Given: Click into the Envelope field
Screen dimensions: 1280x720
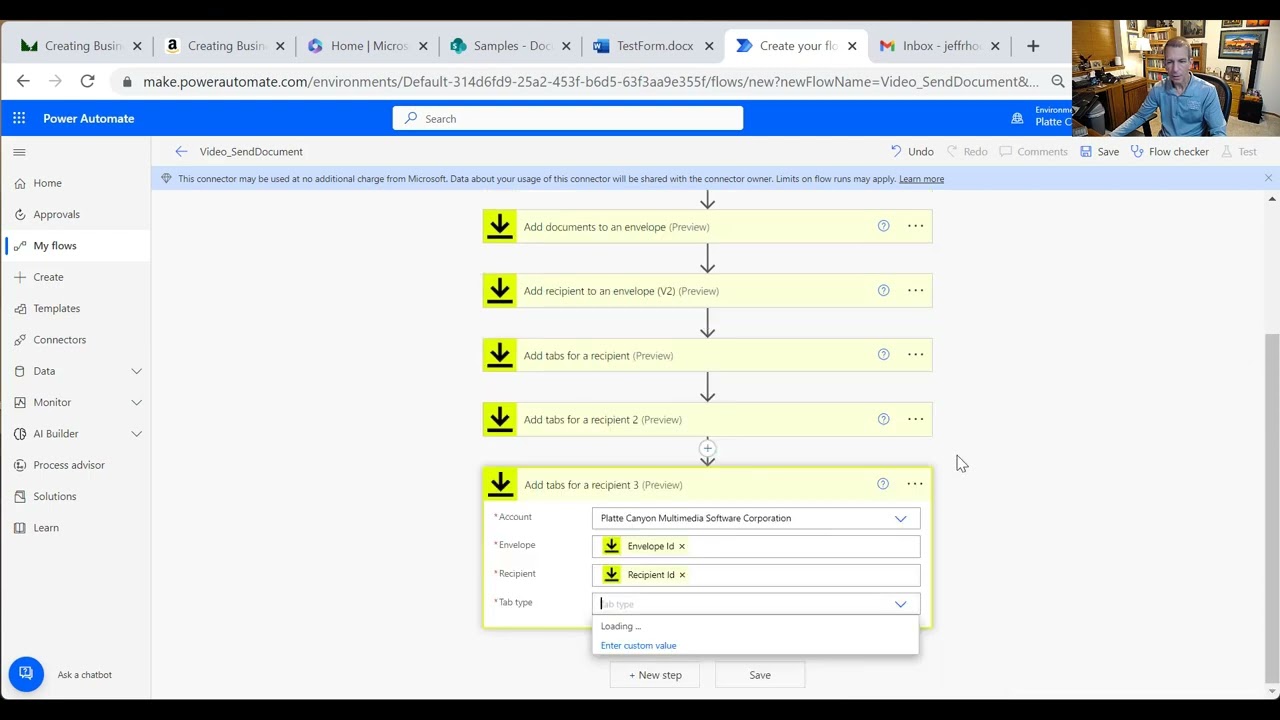Looking at the screenshot, I should (x=756, y=546).
